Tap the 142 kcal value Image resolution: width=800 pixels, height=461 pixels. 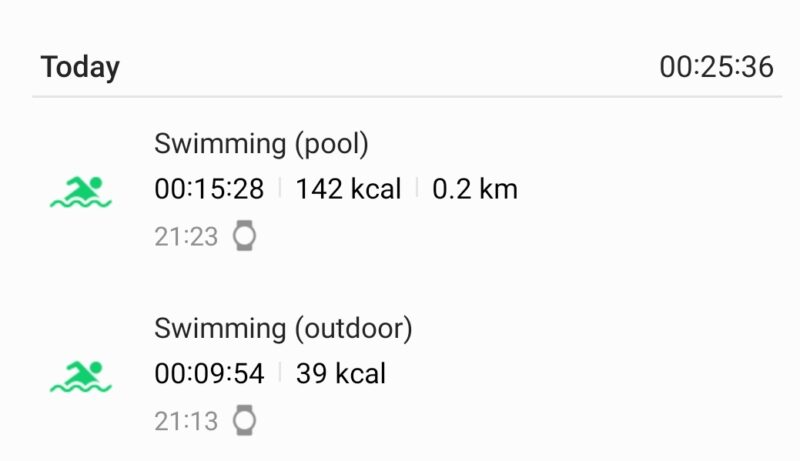click(x=348, y=189)
